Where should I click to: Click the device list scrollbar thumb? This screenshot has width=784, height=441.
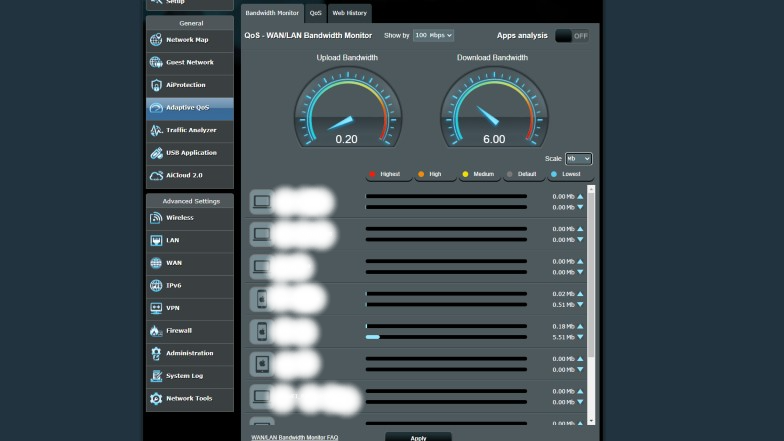tap(591, 275)
